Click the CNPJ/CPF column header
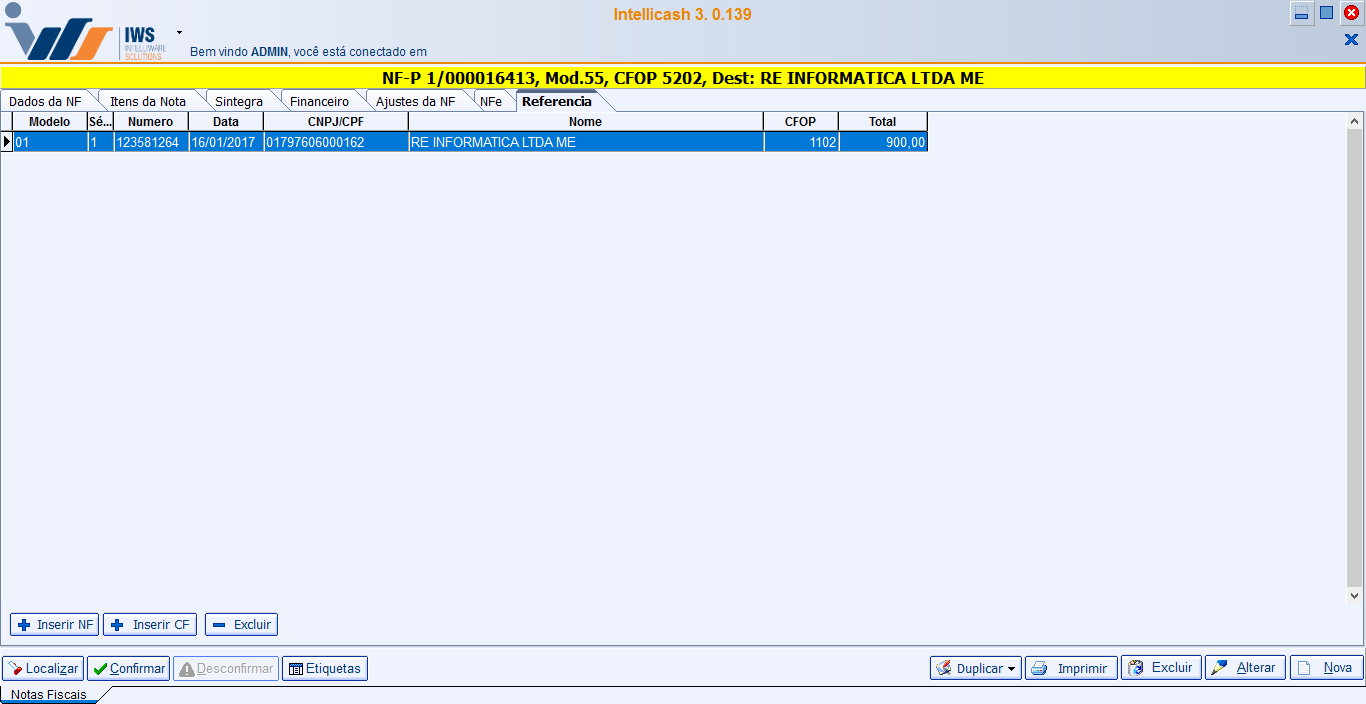 point(336,122)
